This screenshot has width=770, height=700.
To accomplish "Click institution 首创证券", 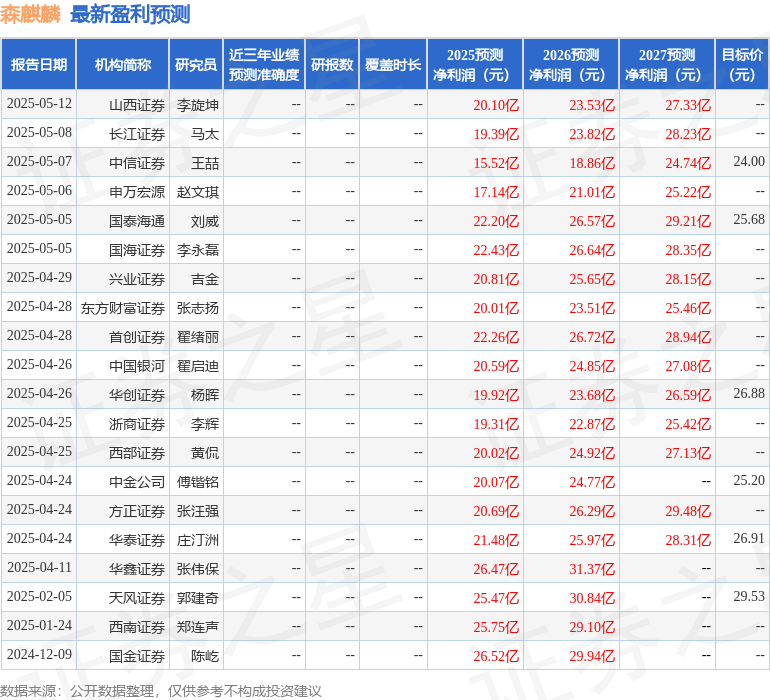I will click(137, 337).
